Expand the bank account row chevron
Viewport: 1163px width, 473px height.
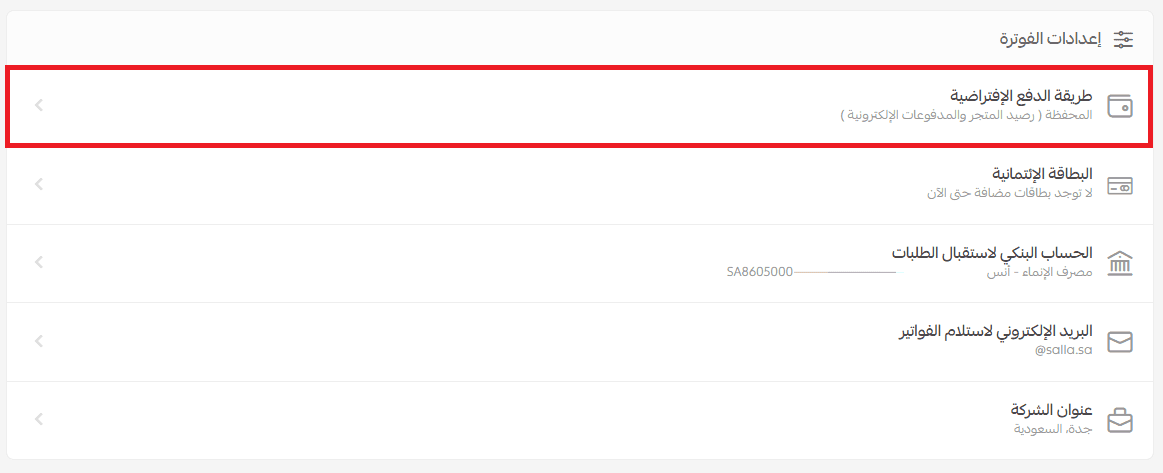38,263
